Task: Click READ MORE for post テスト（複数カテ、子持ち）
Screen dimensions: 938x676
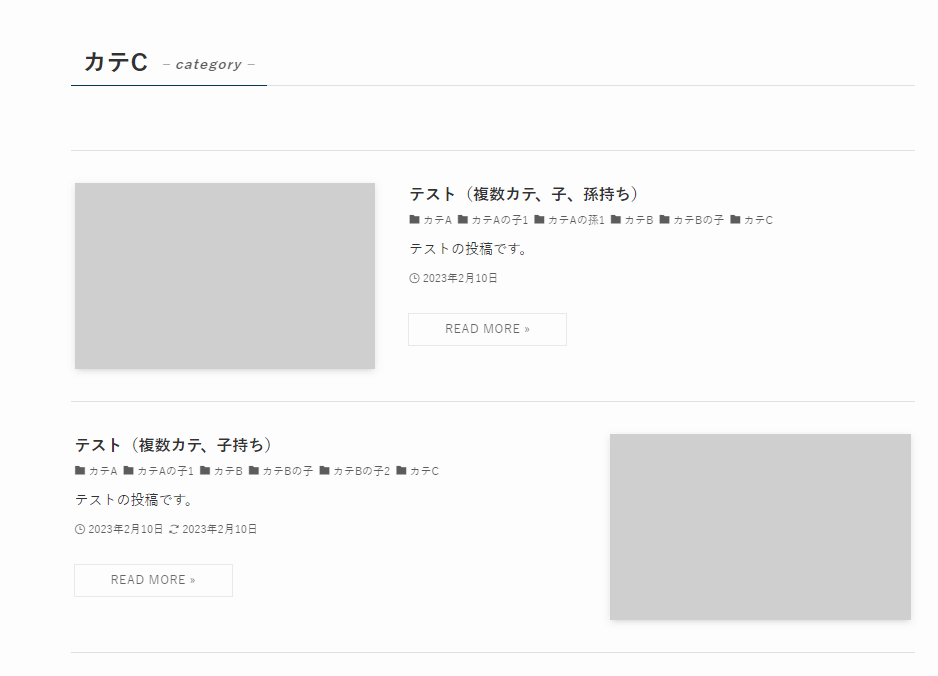Action: click(153, 580)
